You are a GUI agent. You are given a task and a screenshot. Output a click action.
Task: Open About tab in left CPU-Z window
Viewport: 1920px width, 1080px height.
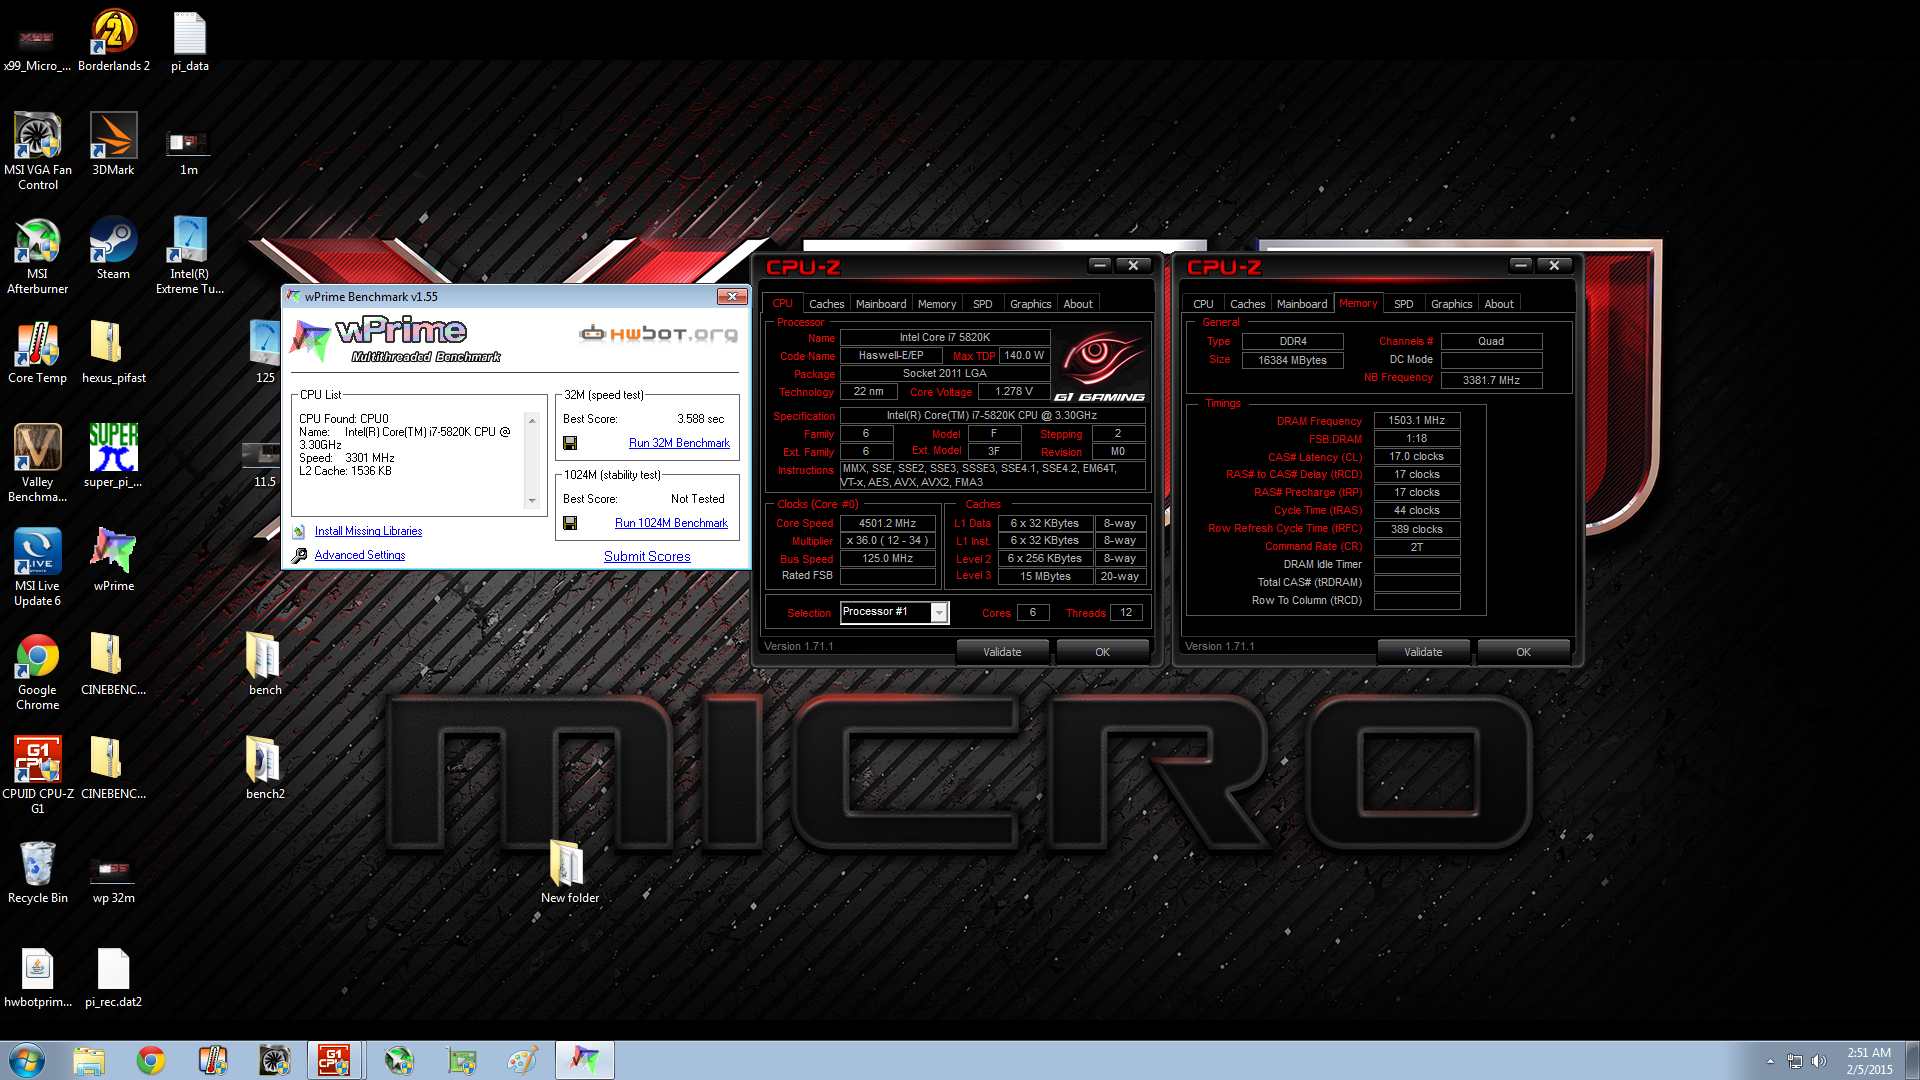tap(1078, 304)
